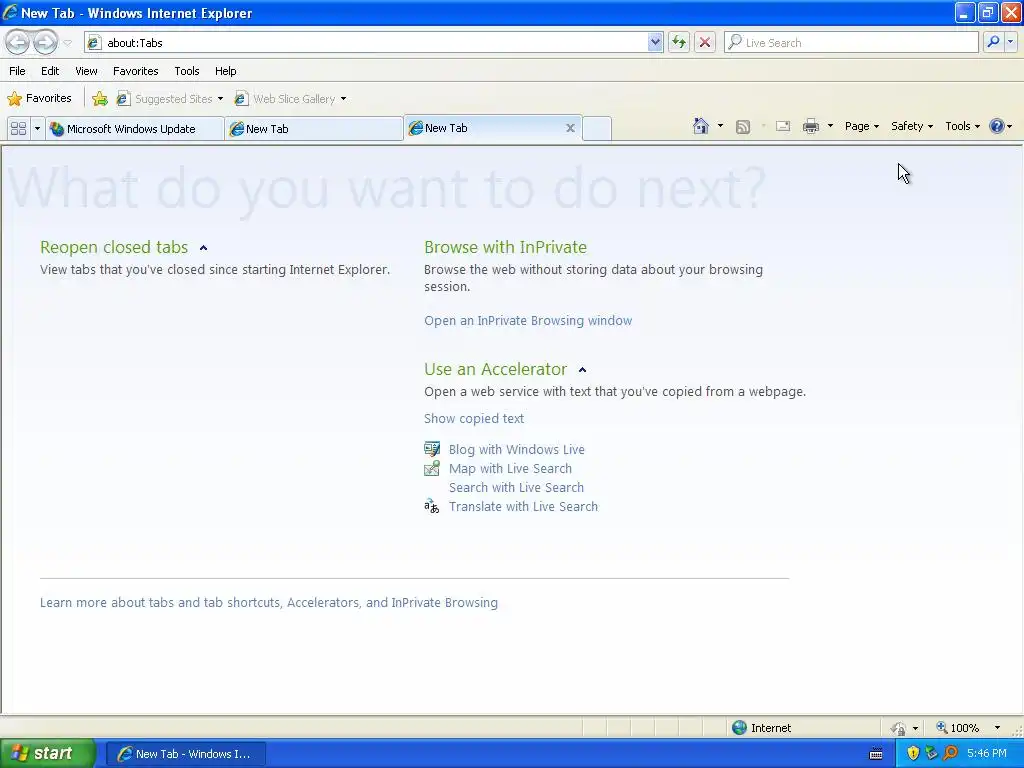Open Web Slice Gallery link

click(x=286, y=99)
